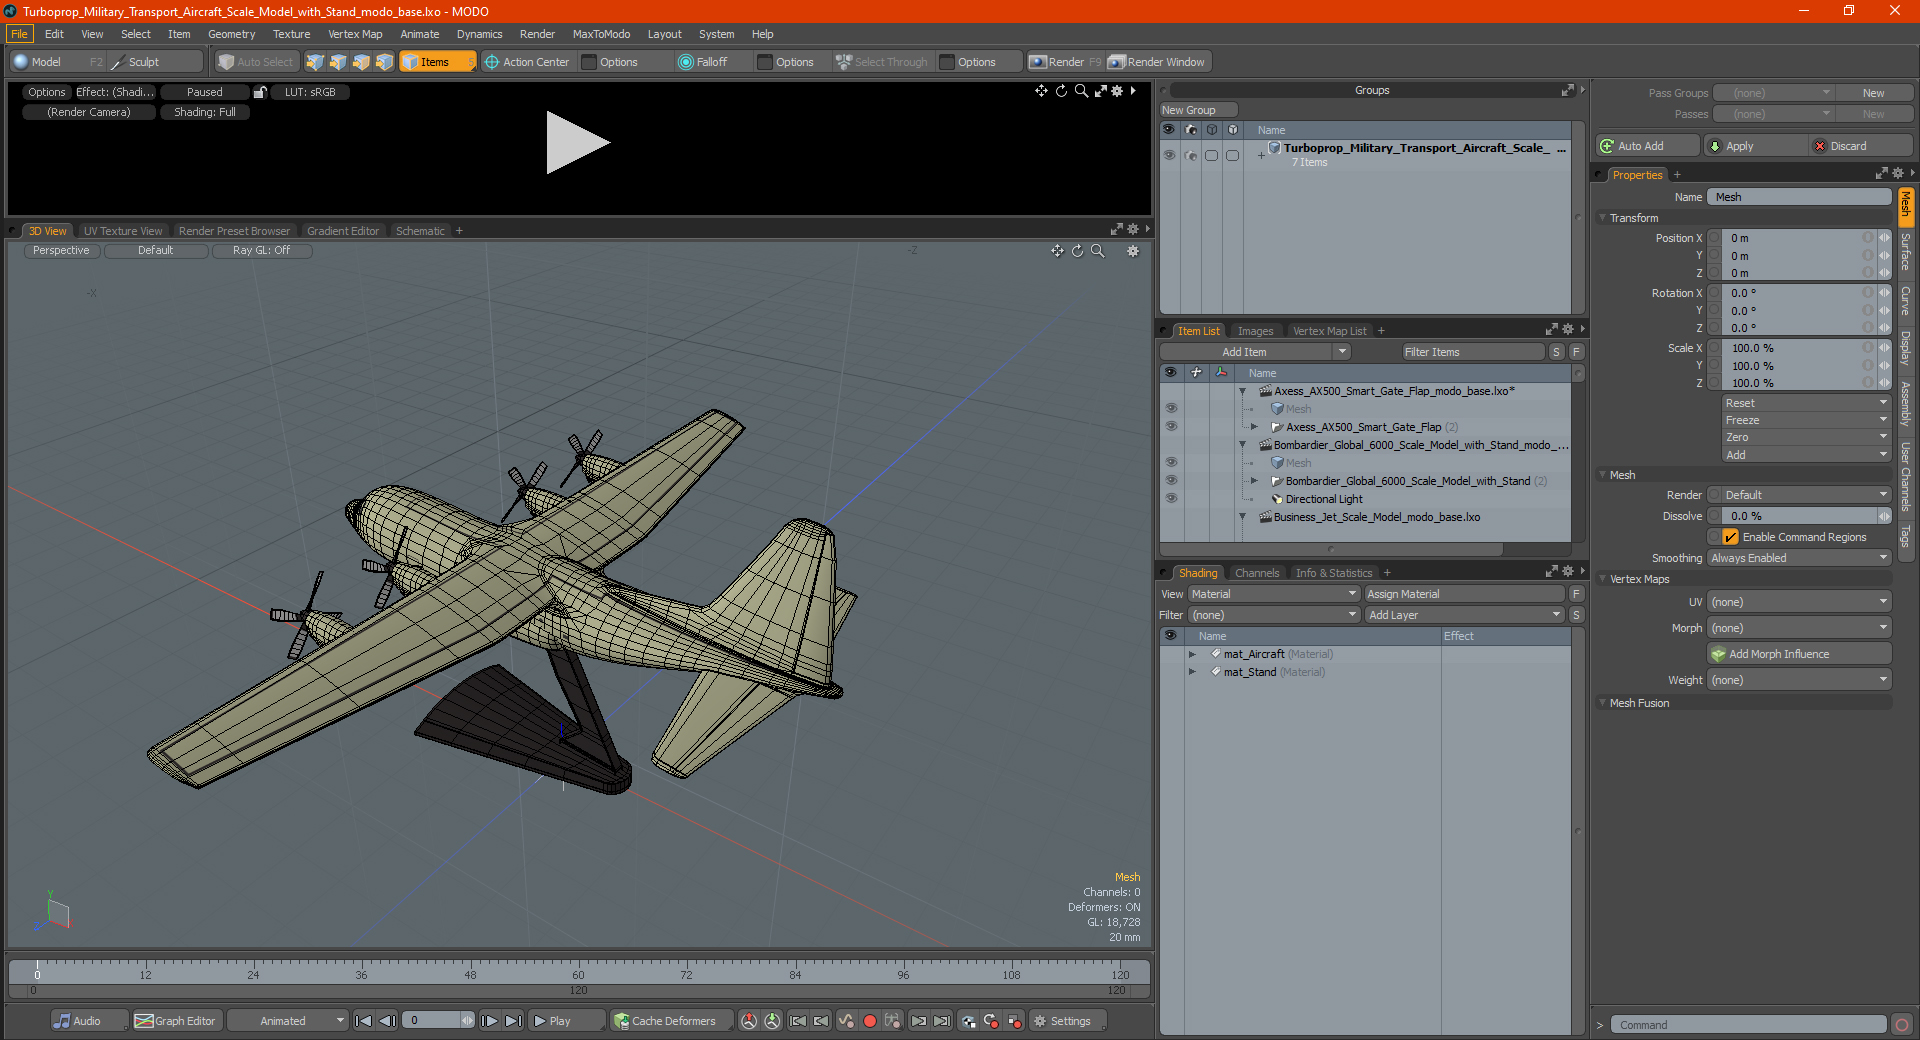This screenshot has width=1920, height=1040.
Task: Open the Animated keying dropdown
Action: 287,1021
